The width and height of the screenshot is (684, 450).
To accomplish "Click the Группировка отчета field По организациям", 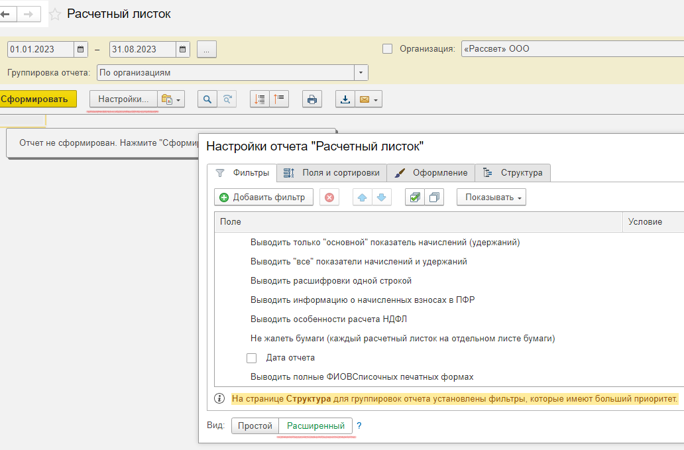I will tap(226, 72).
